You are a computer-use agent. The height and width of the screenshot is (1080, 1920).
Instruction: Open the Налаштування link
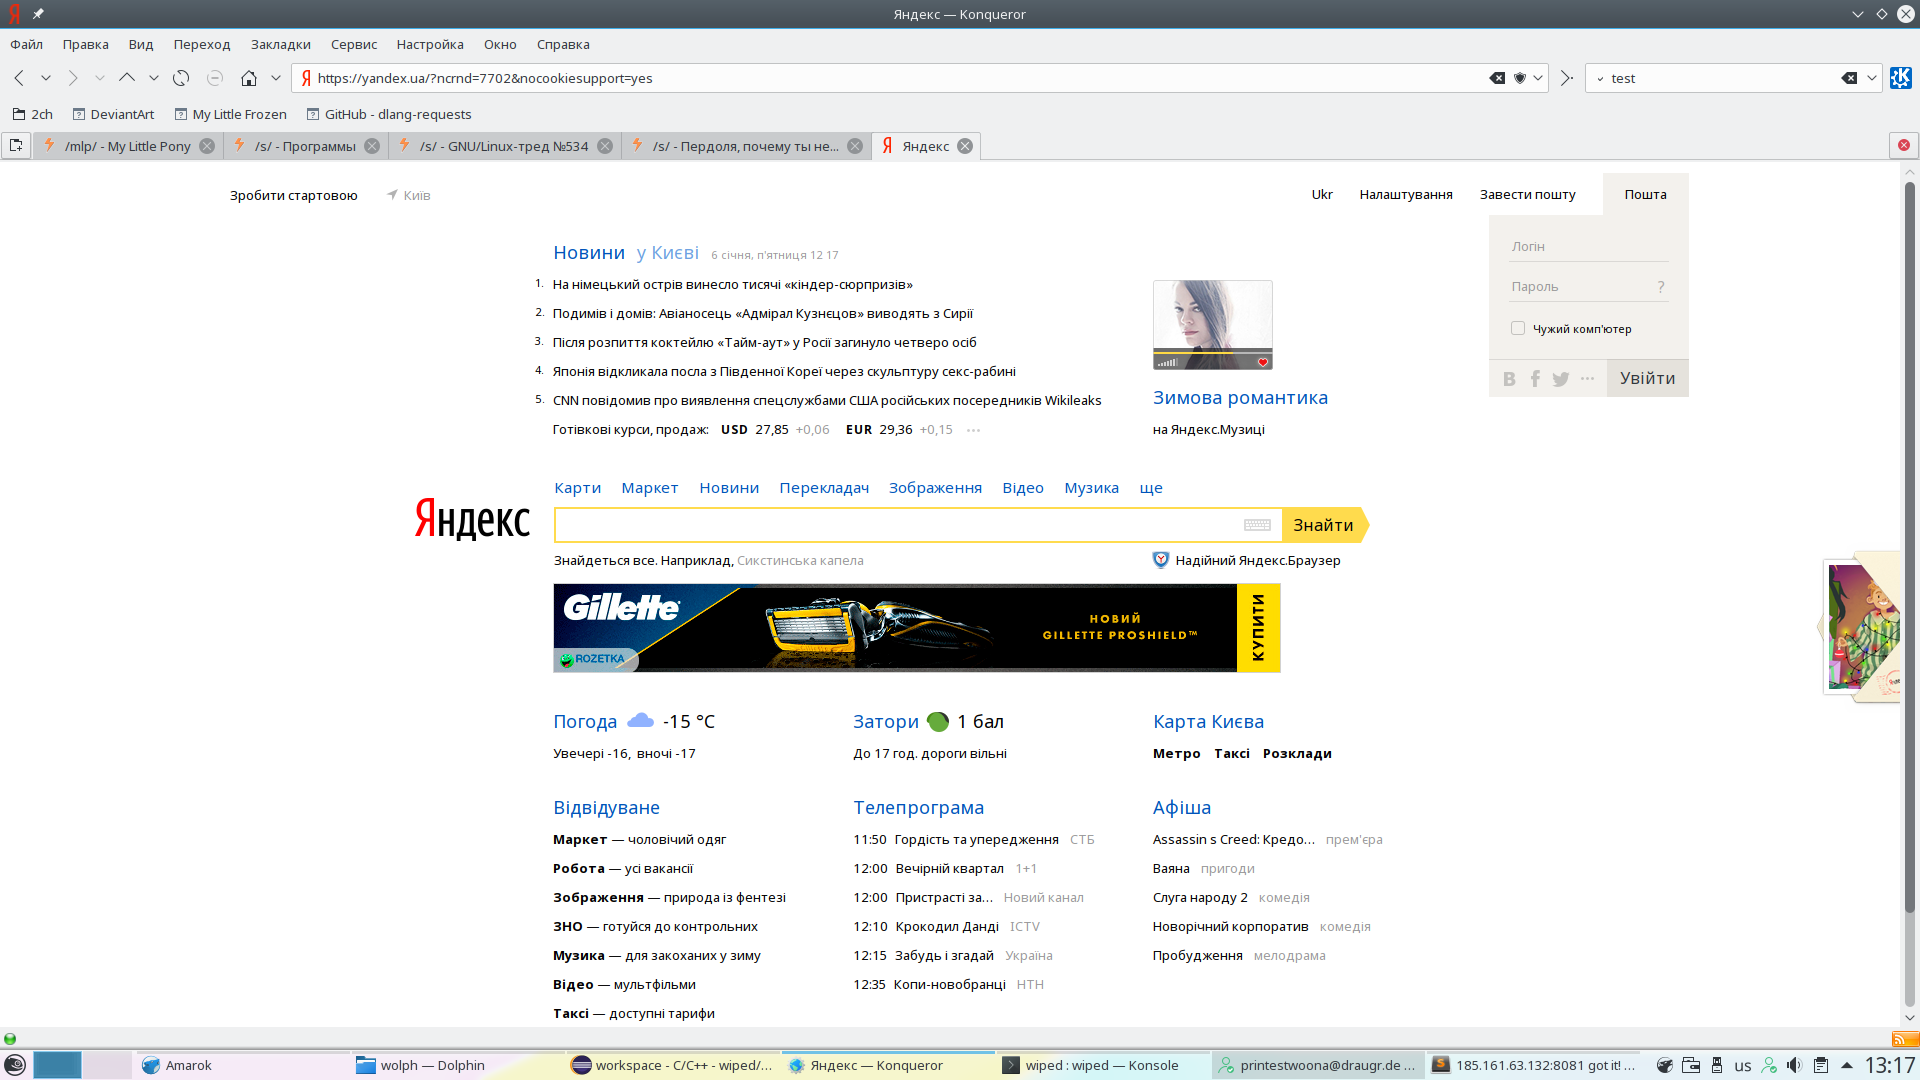(x=1406, y=194)
